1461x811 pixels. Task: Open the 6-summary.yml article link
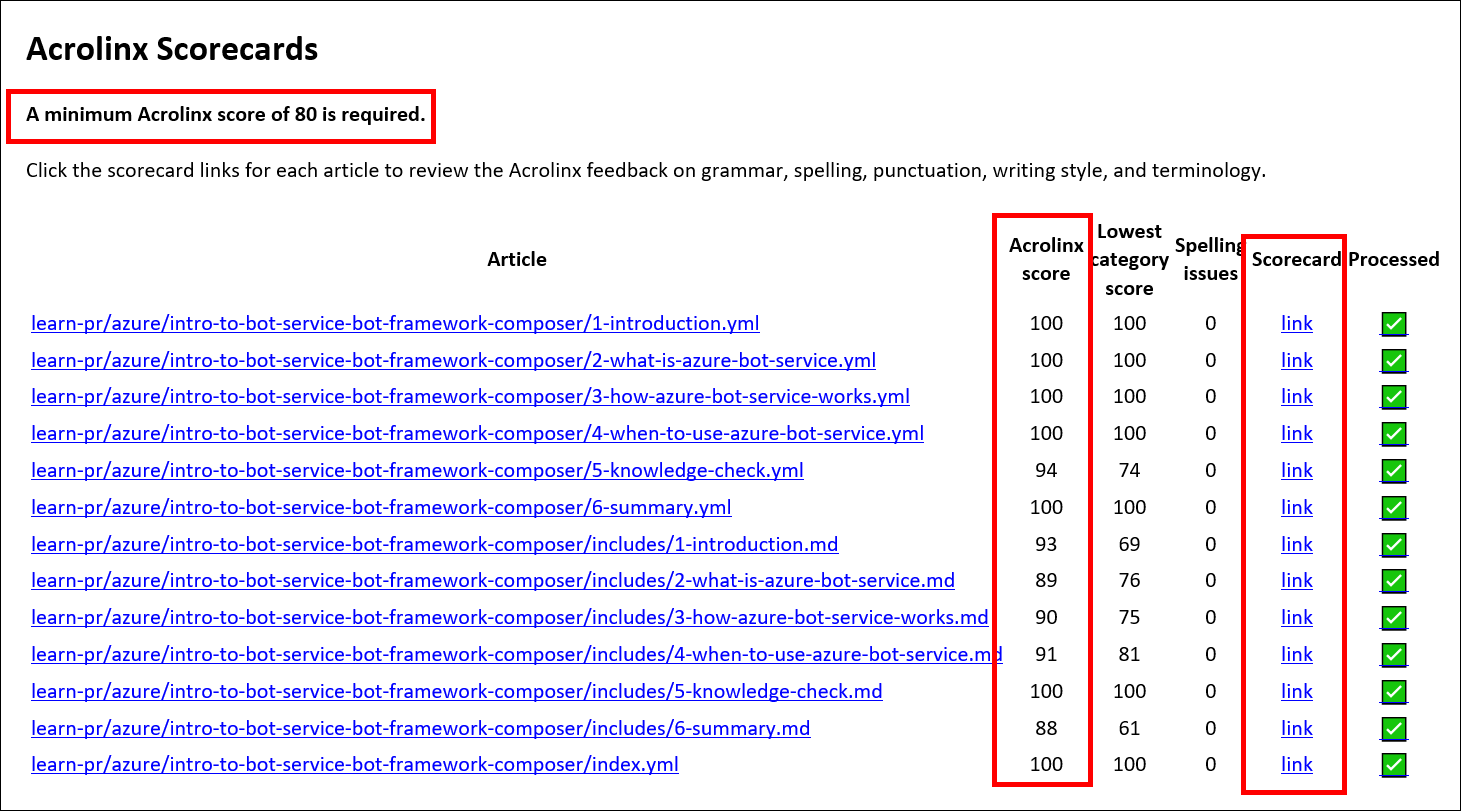tap(381, 507)
